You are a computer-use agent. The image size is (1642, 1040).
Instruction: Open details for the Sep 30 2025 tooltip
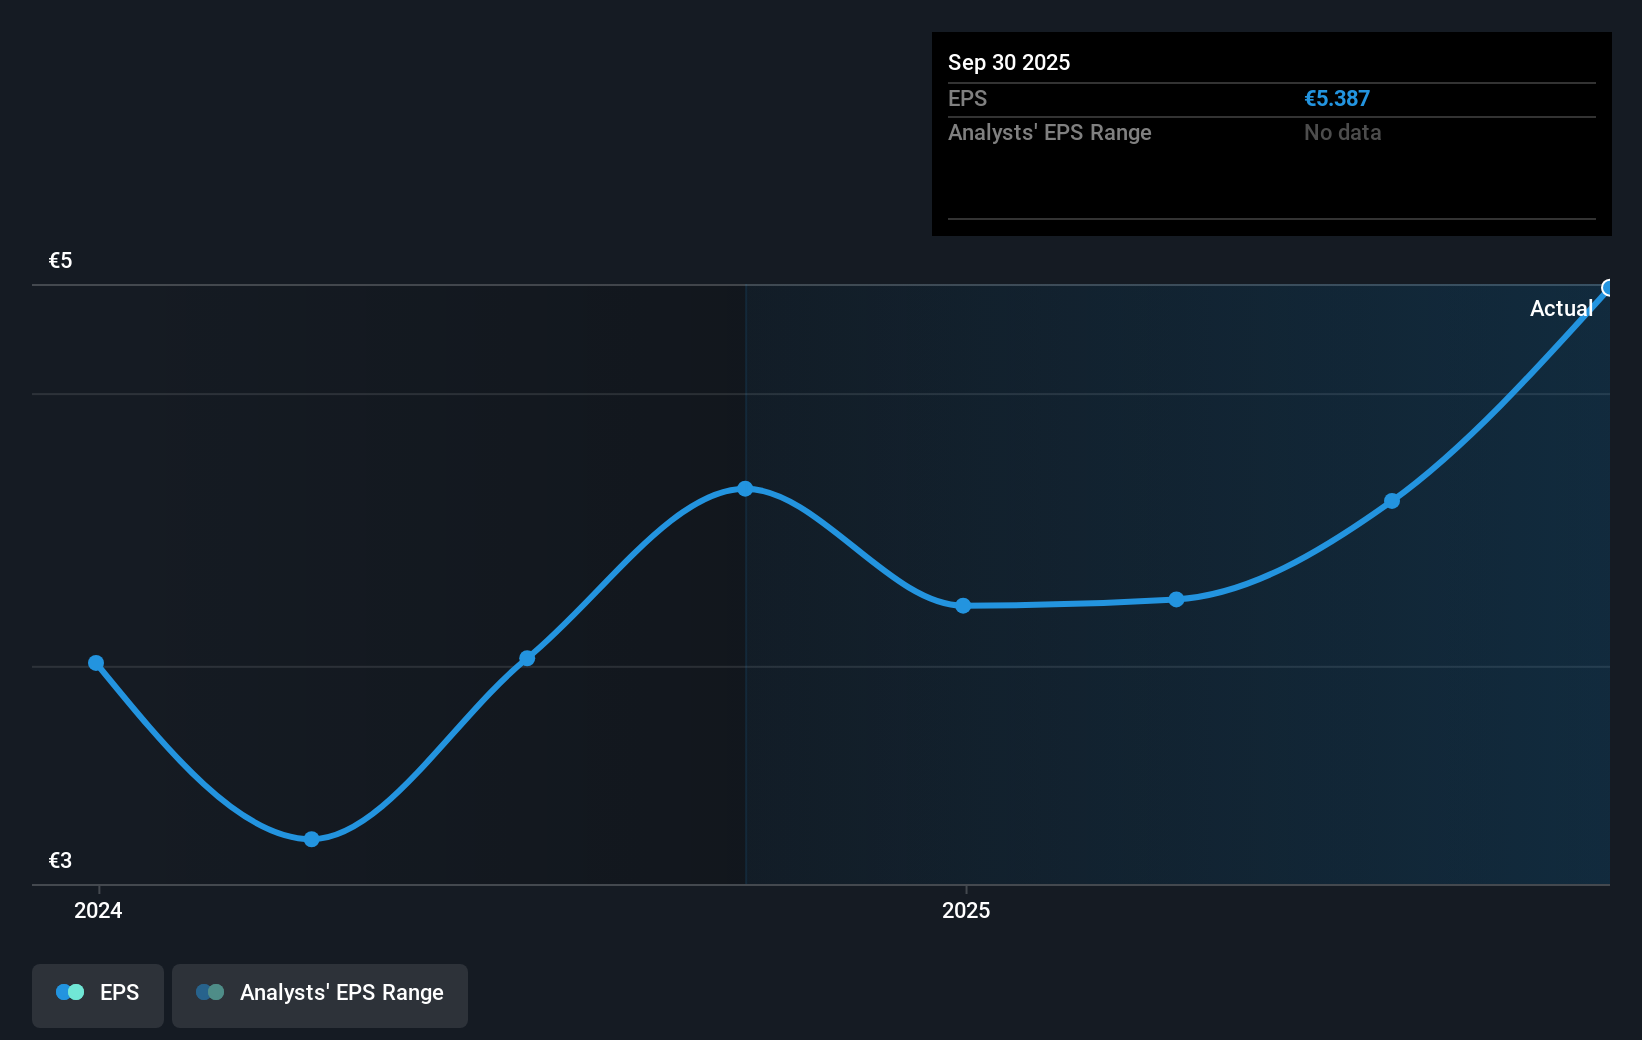1009,62
